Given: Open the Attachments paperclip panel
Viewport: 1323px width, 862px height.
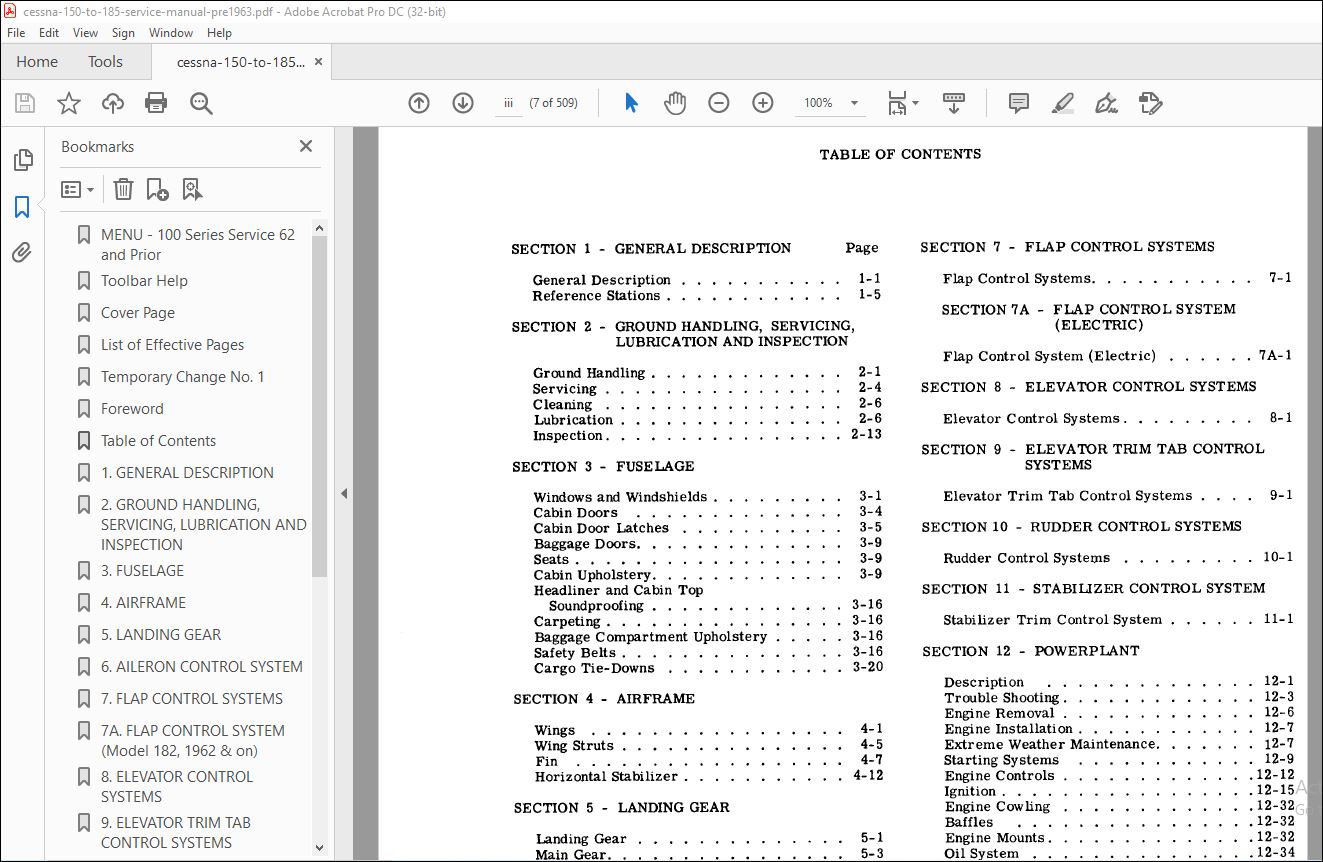Looking at the screenshot, I should [22, 253].
